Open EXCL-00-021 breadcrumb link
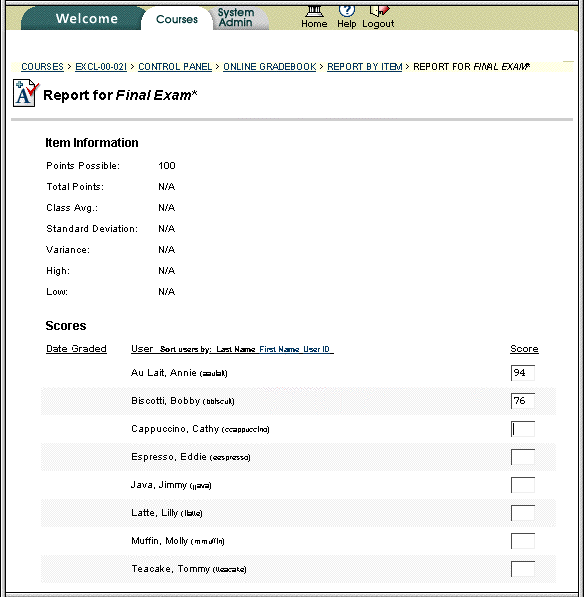The image size is (584, 597). pyautogui.click(x=101, y=67)
